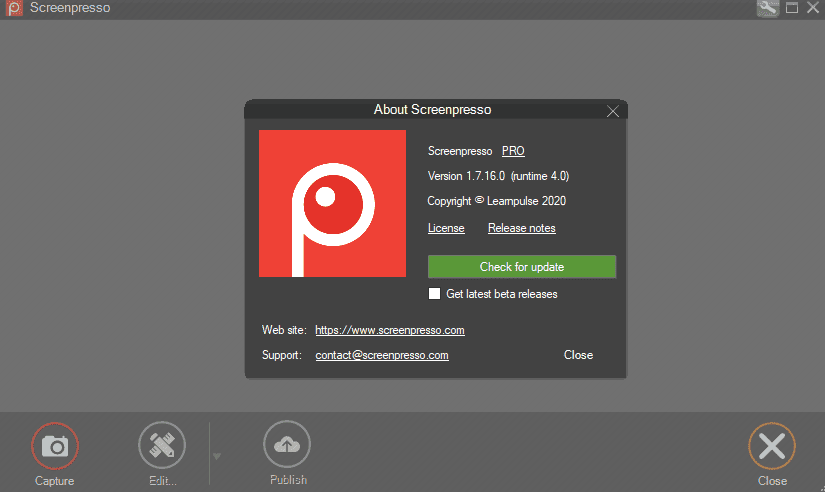
Task: Click the red Screenpresso logo image
Action: 332,203
